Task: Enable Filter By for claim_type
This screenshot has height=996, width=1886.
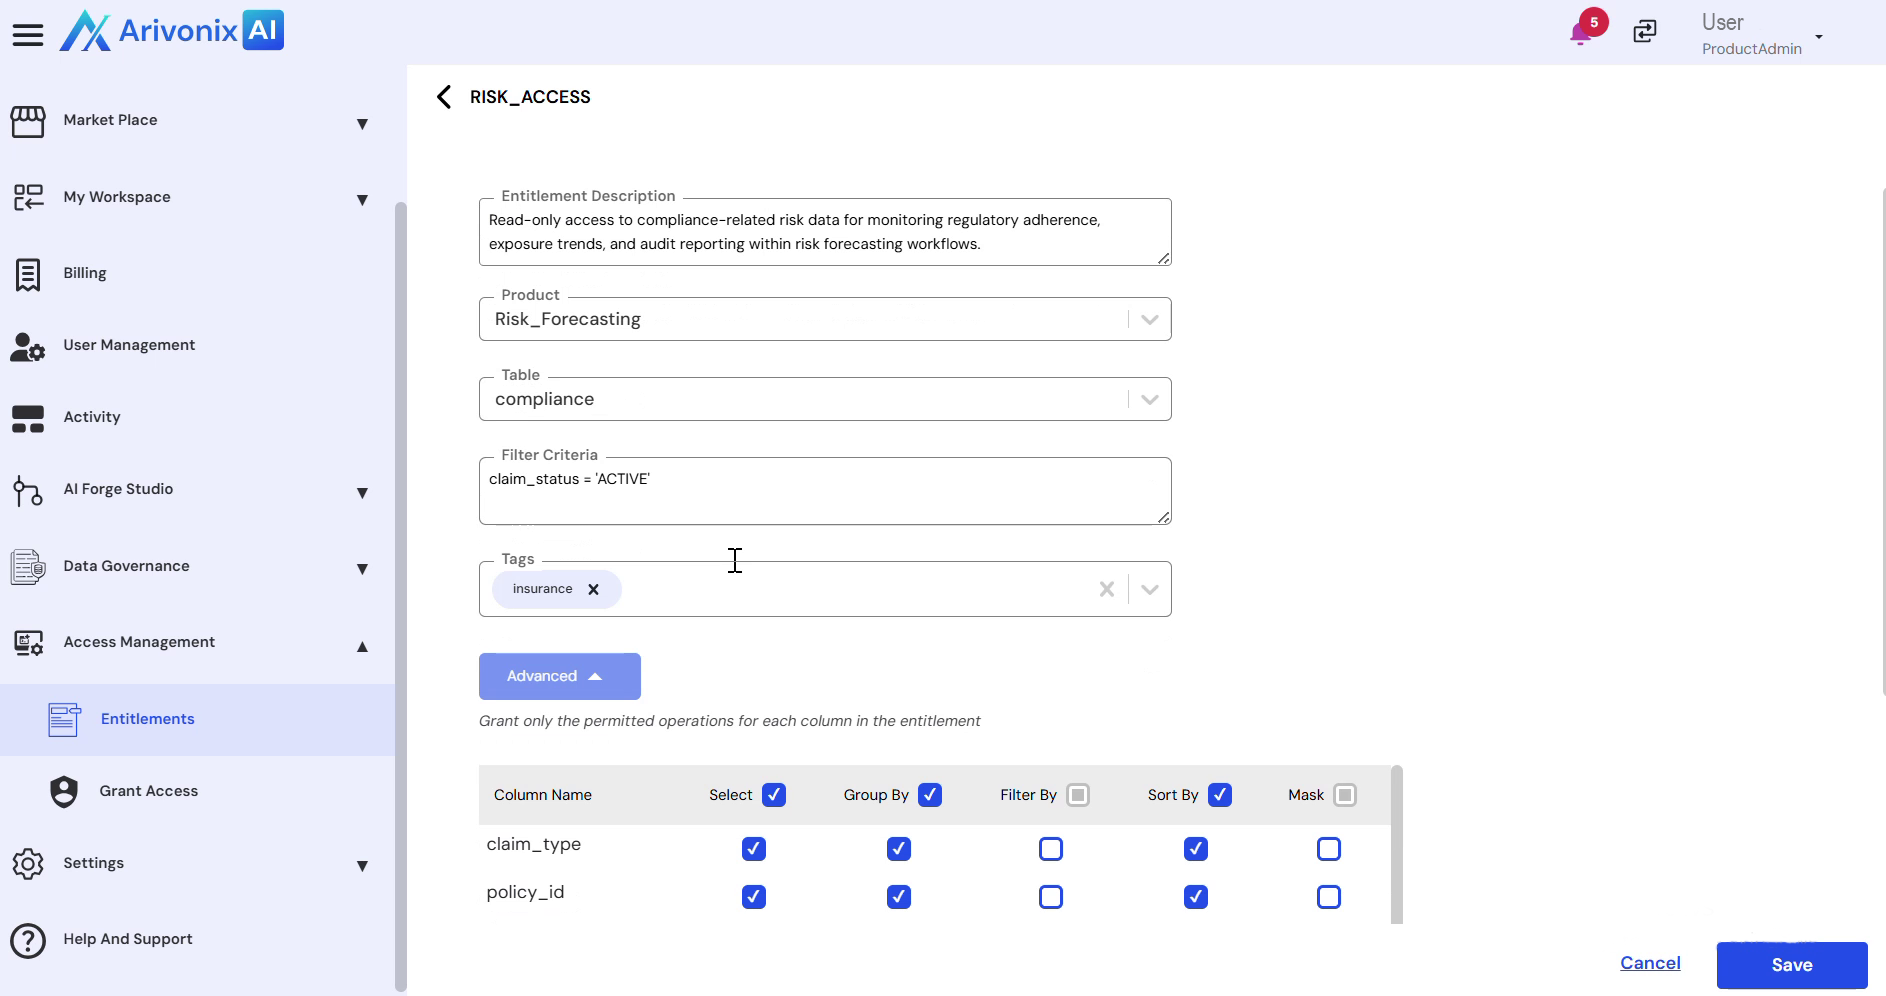Action: [x=1051, y=849]
